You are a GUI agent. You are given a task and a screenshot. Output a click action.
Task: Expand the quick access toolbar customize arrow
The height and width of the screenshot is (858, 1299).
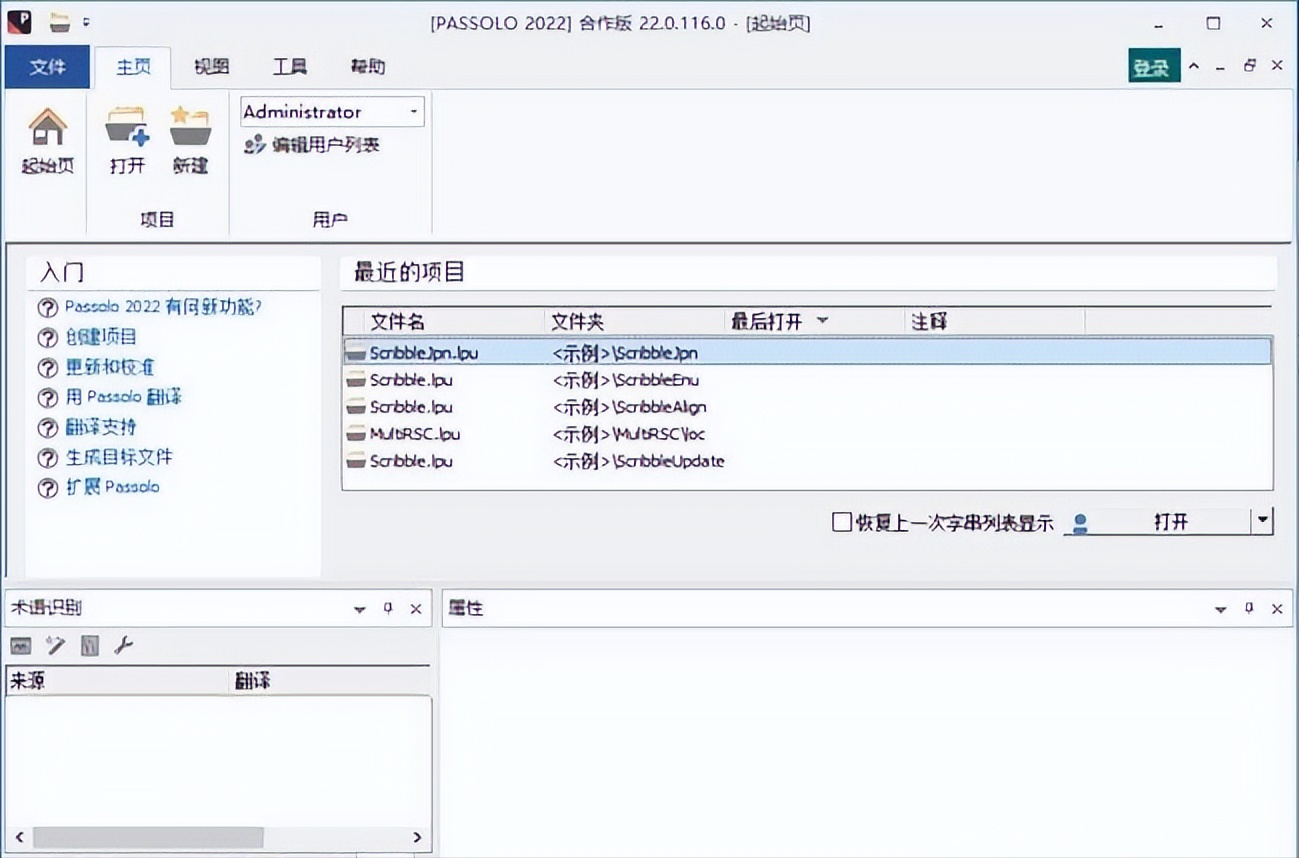(x=87, y=21)
